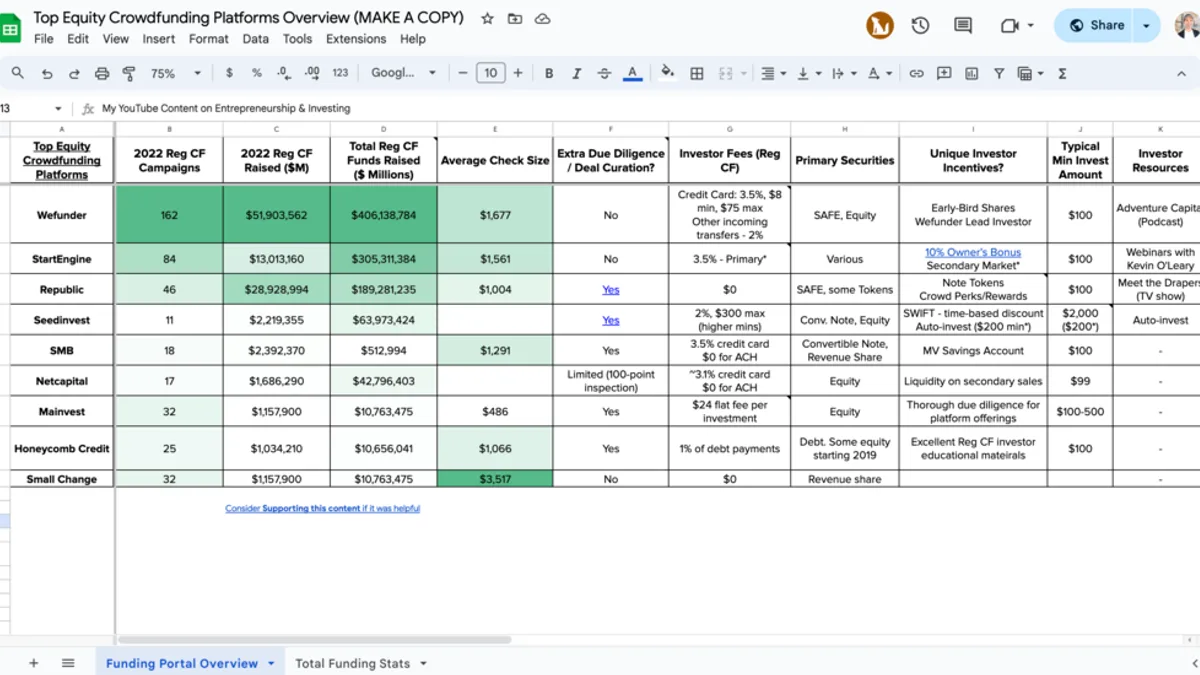The height and width of the screenshot is (675, 1200).
Task: Decrease font size with minus button
Action: tap(463, 73)
